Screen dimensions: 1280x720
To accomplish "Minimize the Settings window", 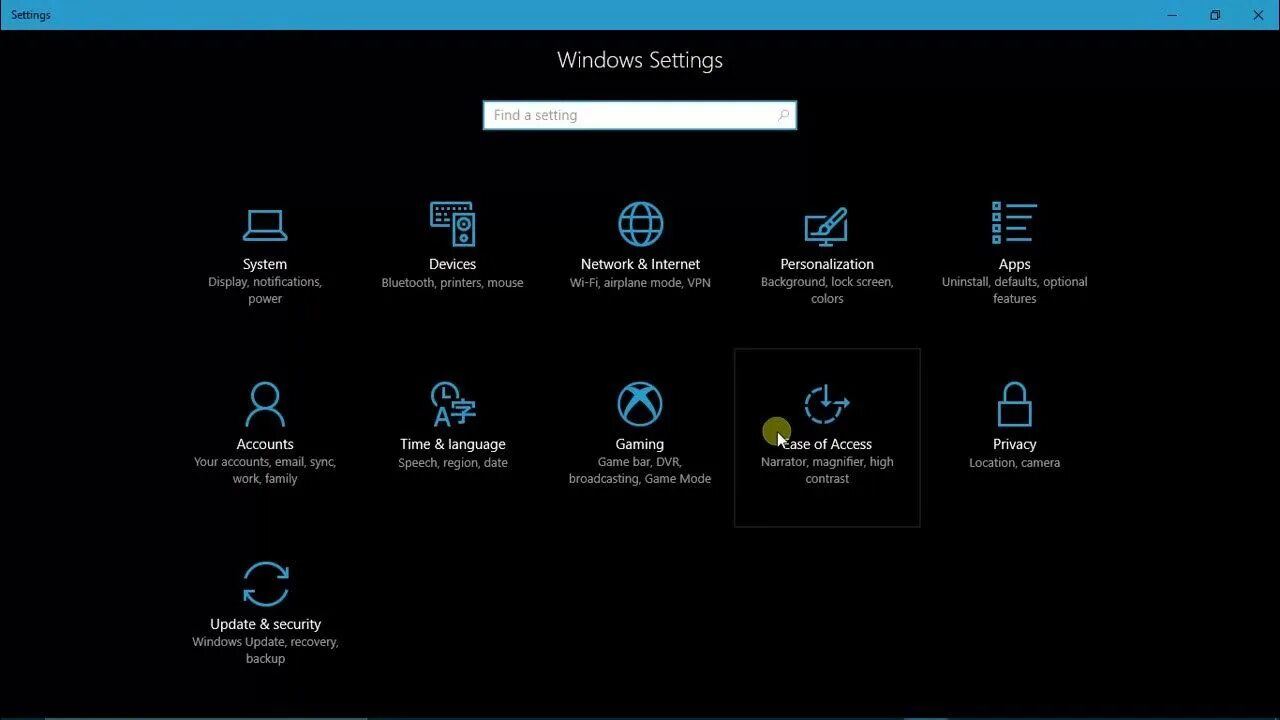I will [1172, 15].
